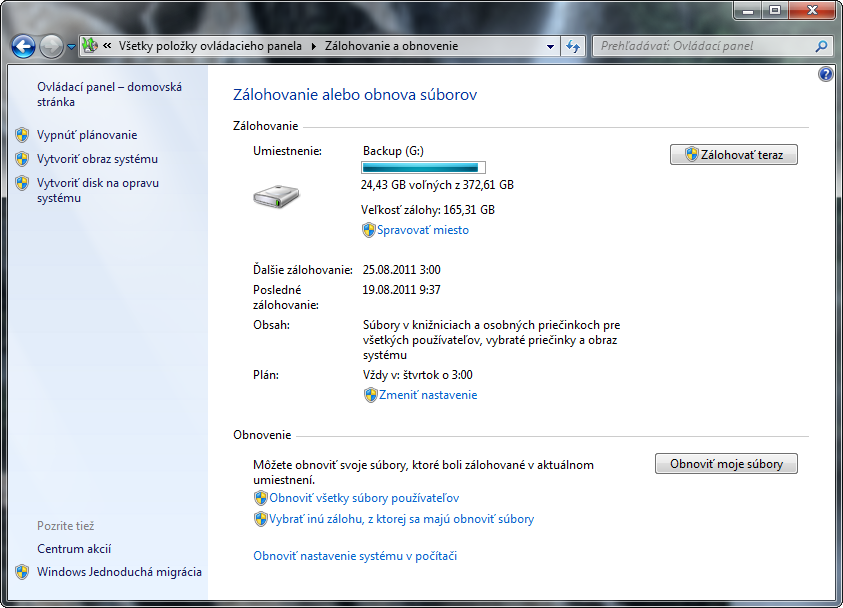Click the greyed forward navigation arrow
The height and width of the screenshot is (608, 843).
click(51, 46)
